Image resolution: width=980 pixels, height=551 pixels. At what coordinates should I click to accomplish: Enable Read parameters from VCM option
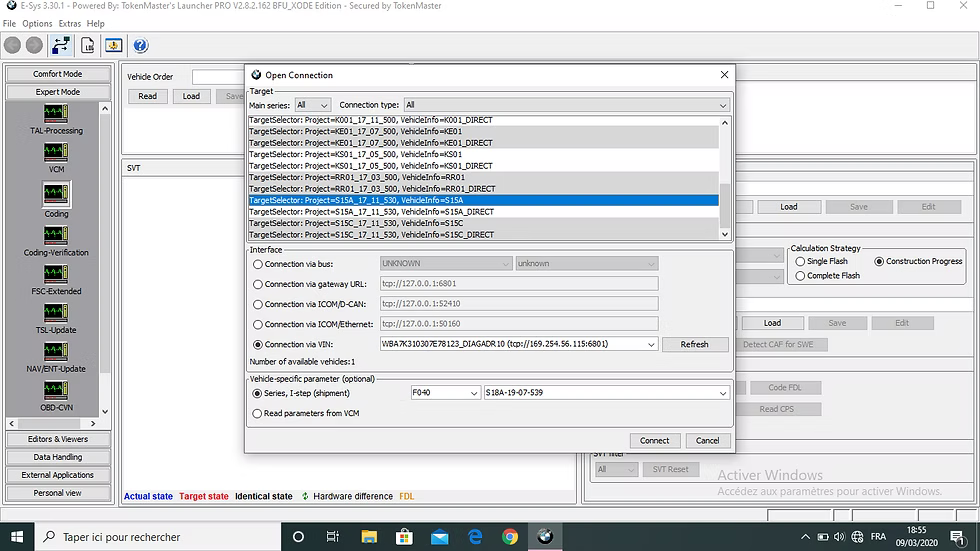coord(257,414)
